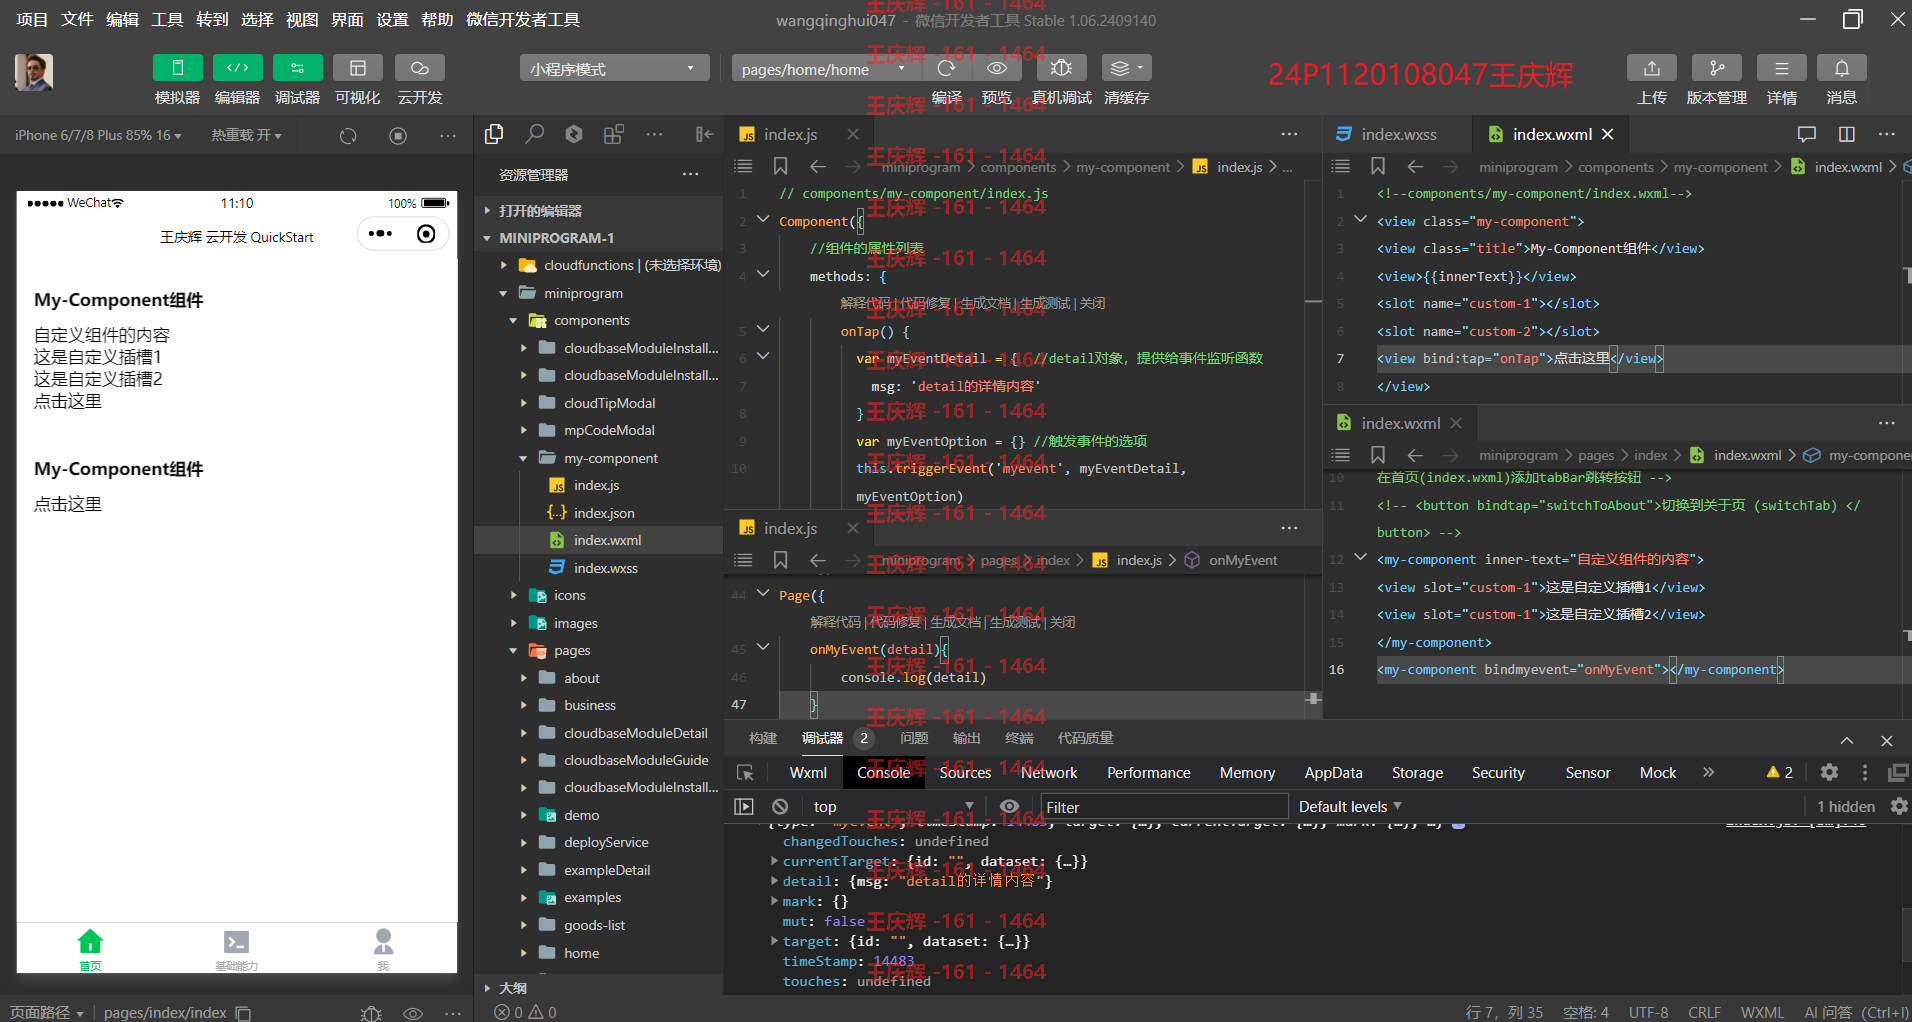The width and height of the screenshot is (1912, 1022).
Task: Toggle the console live expression eye
Action: [x=1010, y=807]
